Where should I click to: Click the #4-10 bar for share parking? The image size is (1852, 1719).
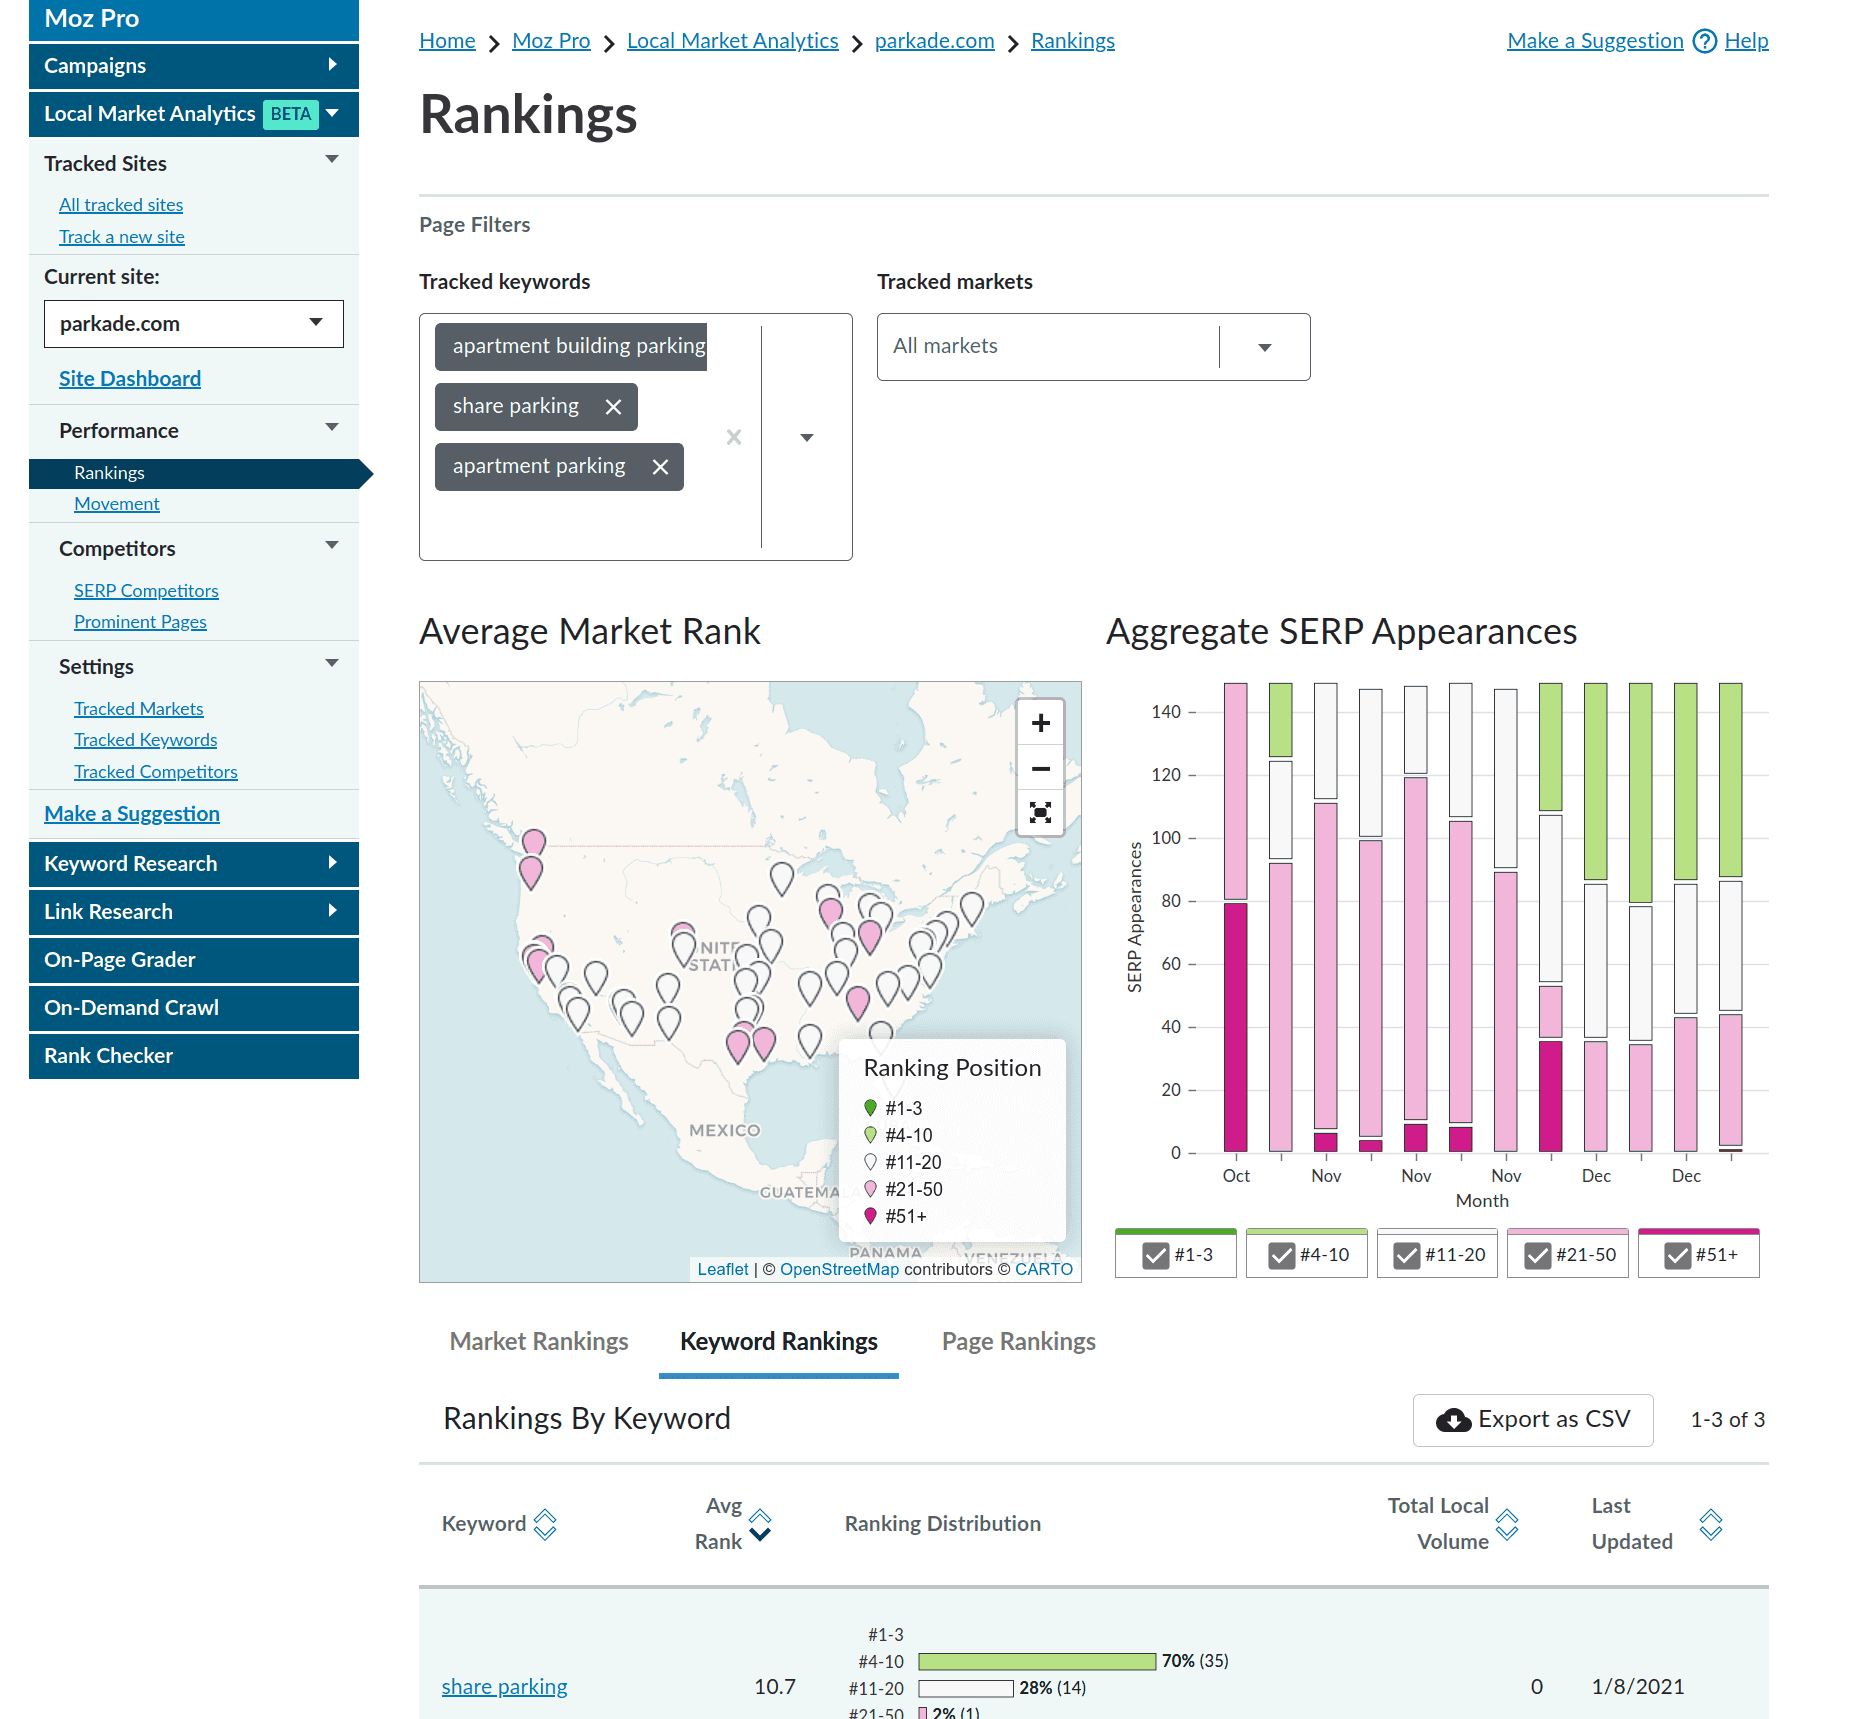(1037, 1661)
